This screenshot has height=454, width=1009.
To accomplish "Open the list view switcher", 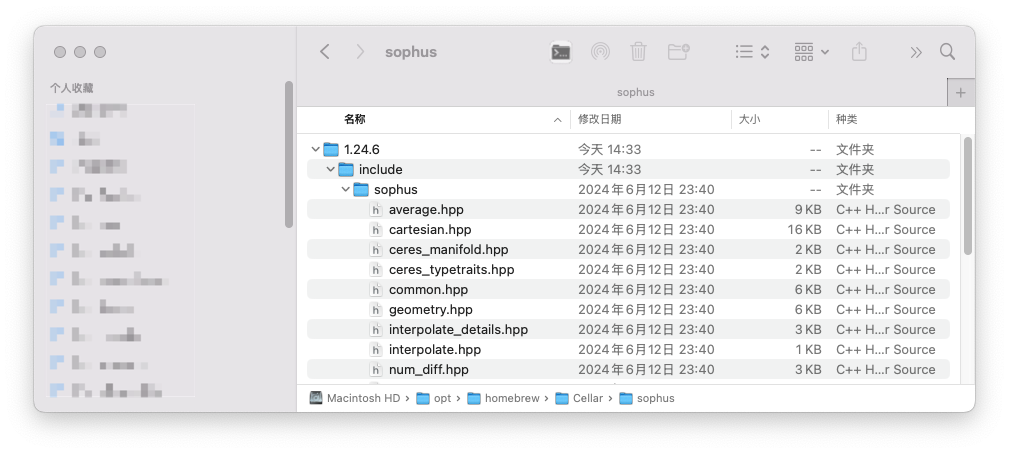I will (x=752, y=52).
